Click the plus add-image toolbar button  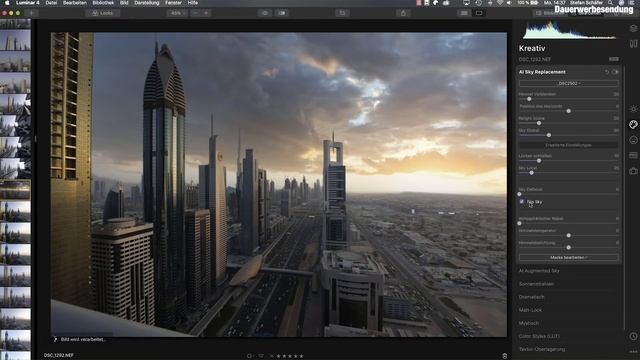pos(31,13)
